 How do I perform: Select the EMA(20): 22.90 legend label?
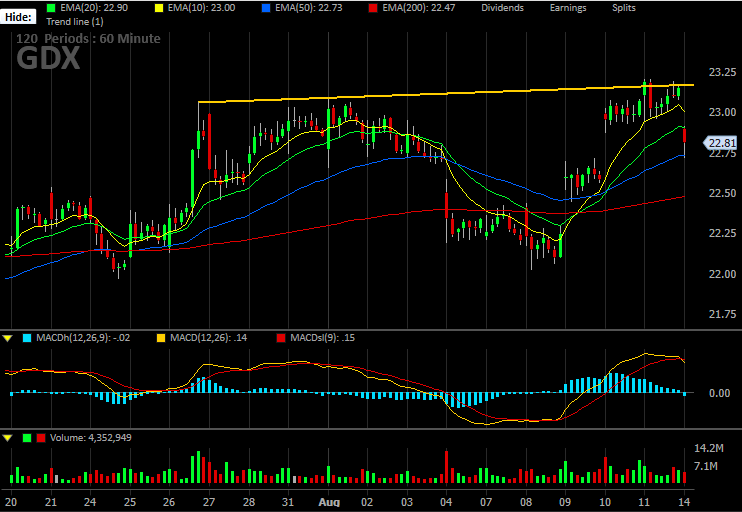pos(94,8)
